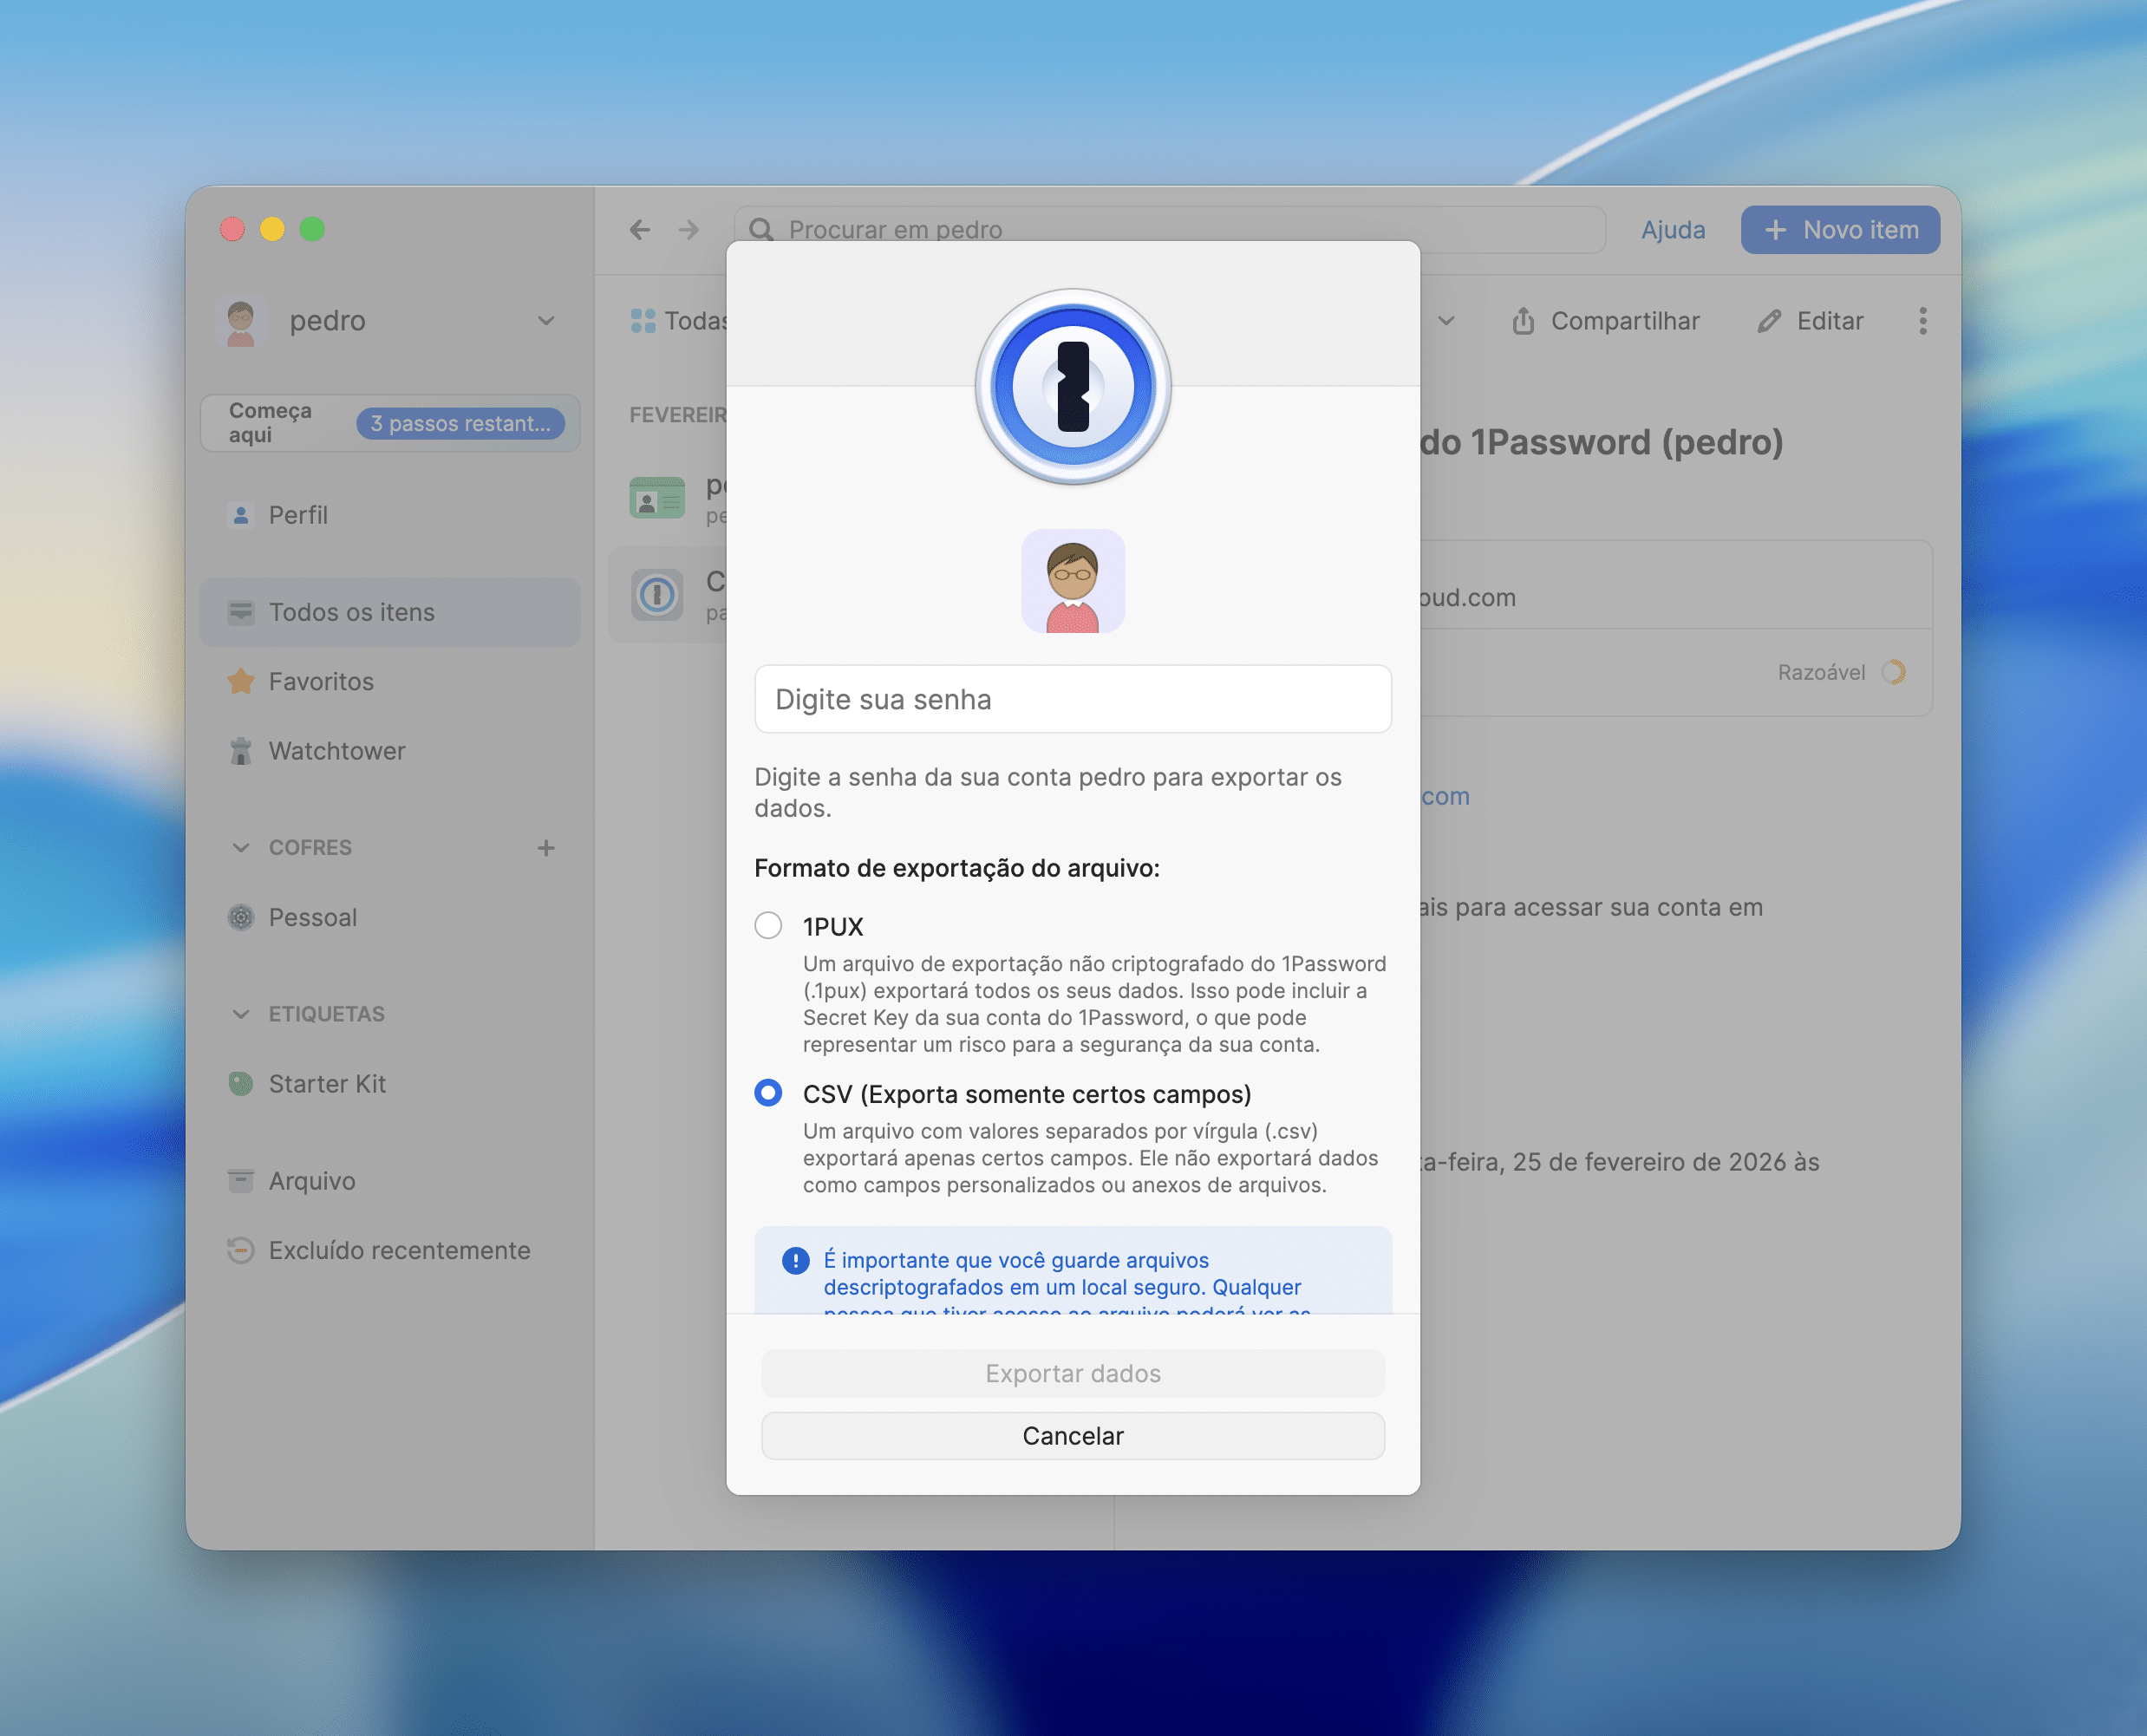Click the Compartilhar share icon
Viewport: 2147px width, 1736px height.
point(1523,321)
